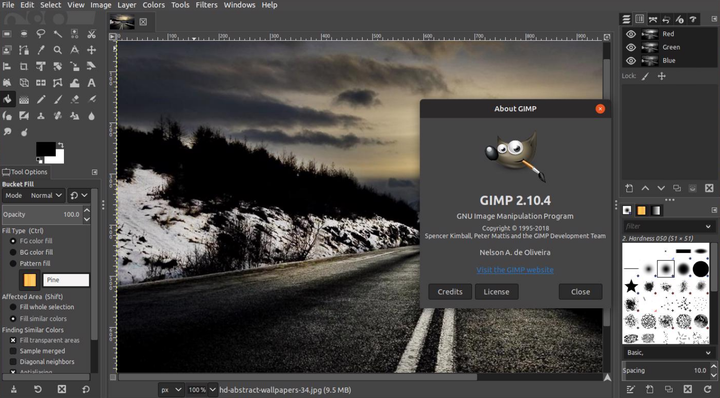
Task: Open the Filters menu
Action: click(207, 5)
